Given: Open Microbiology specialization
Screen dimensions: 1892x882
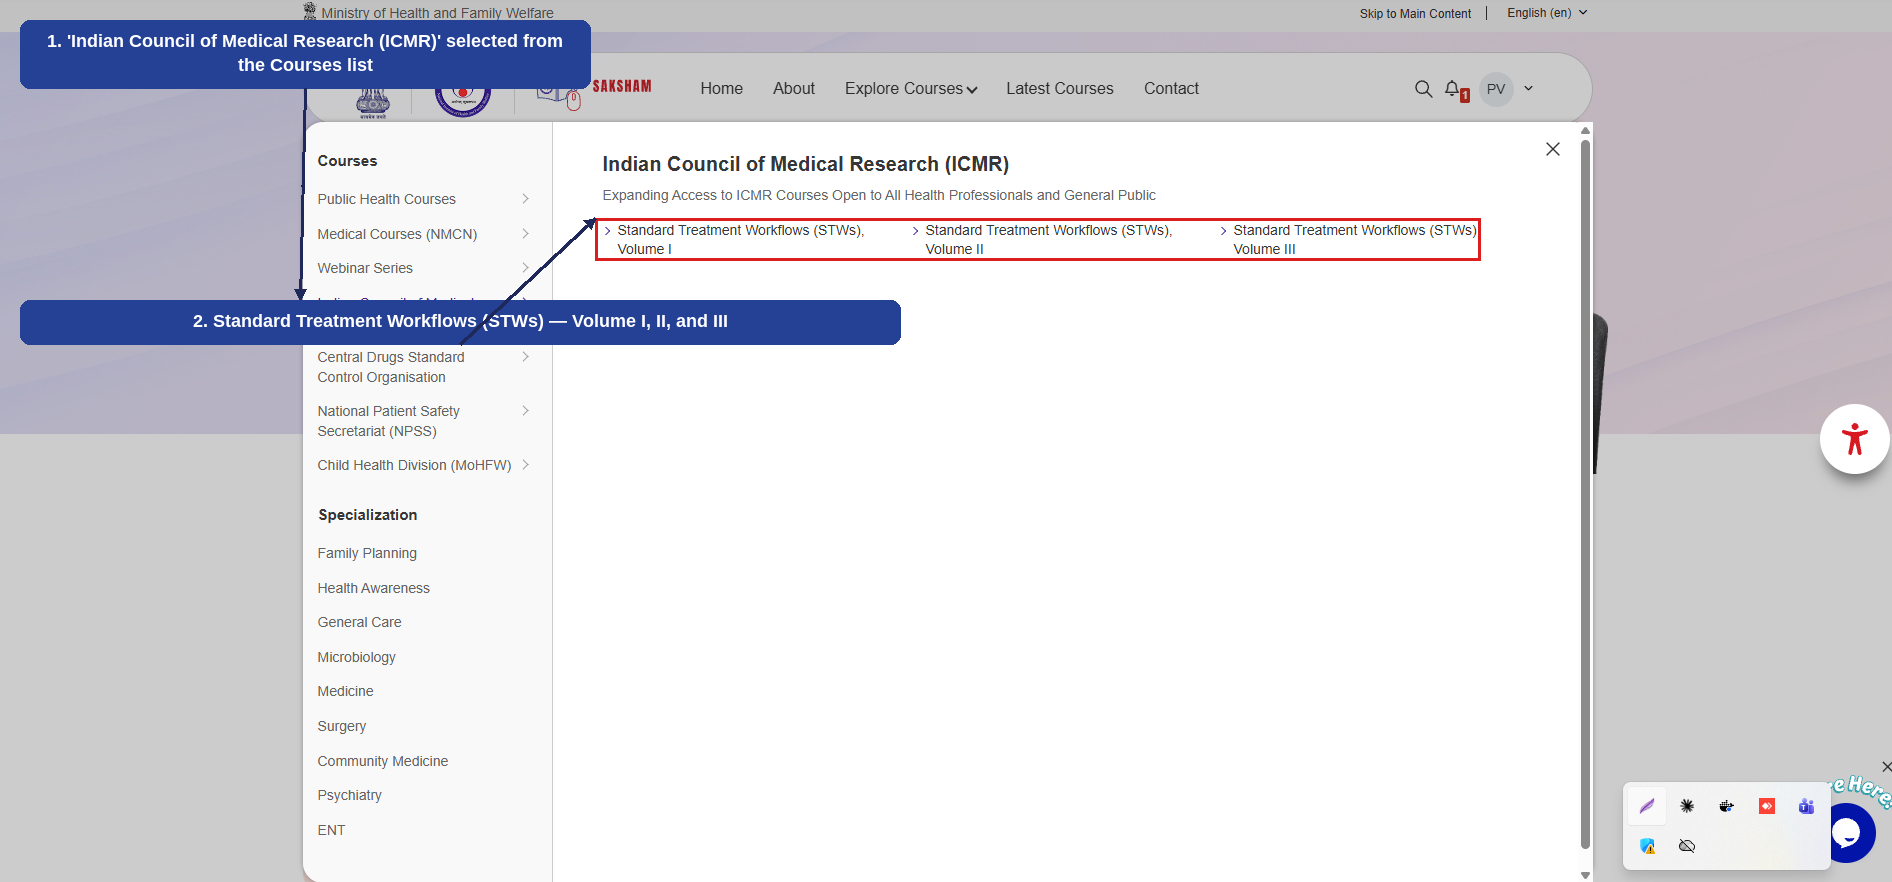Looking at the screenshot, I should (x=356, y=657).
